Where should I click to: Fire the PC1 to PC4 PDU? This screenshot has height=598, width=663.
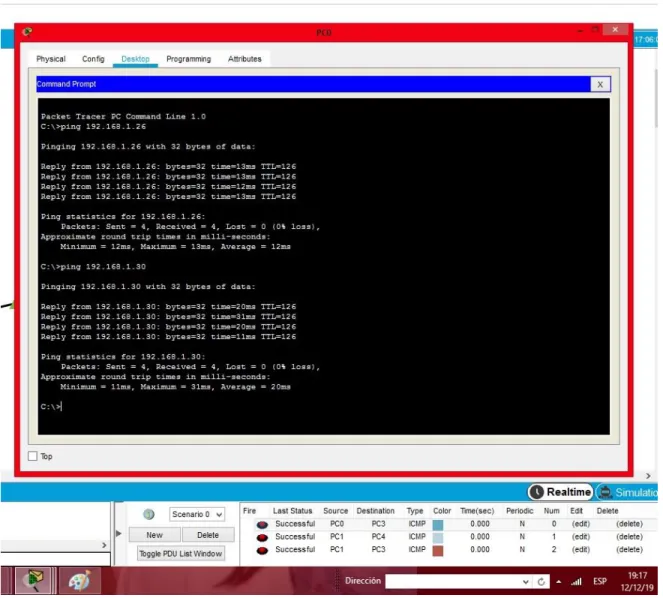tap(262, 537)
